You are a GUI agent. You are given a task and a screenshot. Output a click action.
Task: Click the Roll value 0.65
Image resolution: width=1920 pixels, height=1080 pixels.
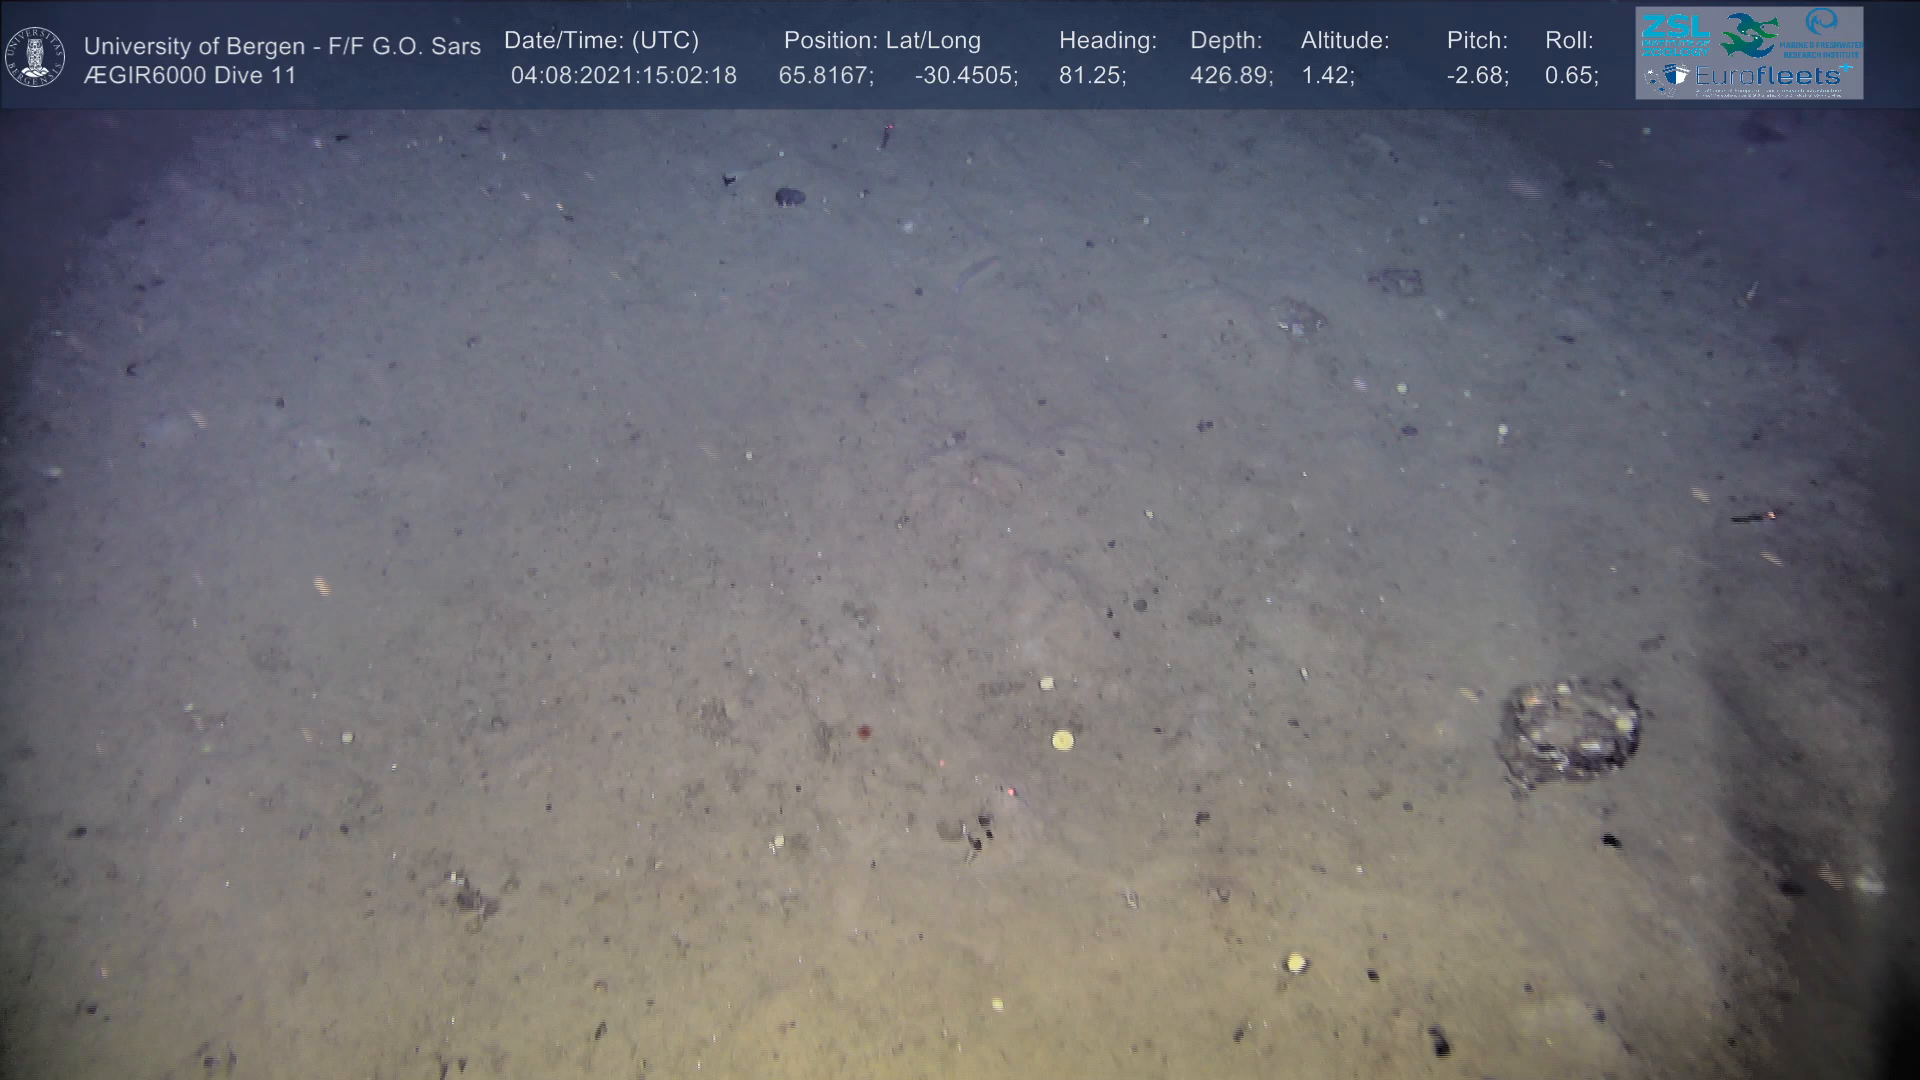1570,76
